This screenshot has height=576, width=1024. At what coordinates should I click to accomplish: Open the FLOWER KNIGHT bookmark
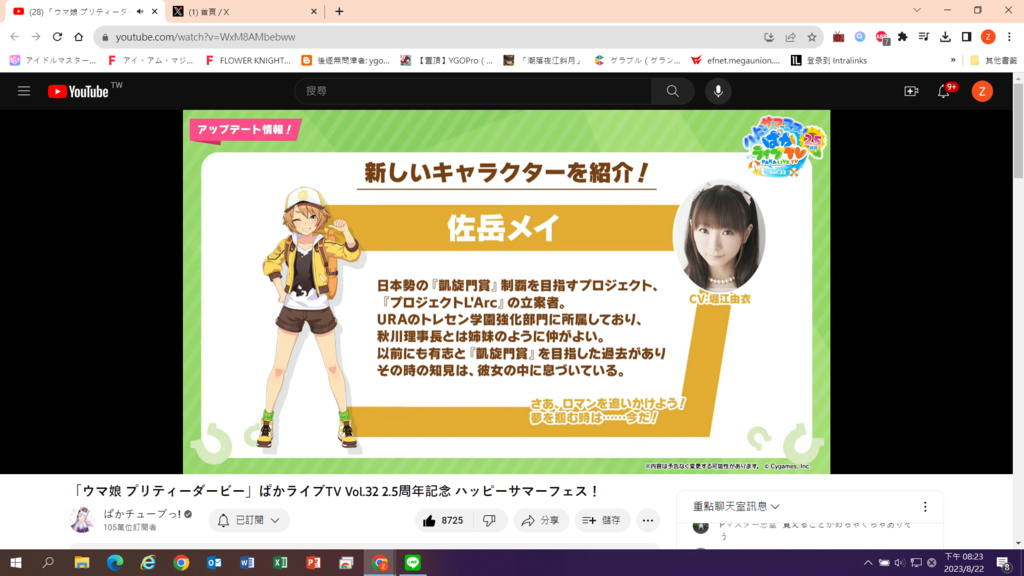coord(248,60)
